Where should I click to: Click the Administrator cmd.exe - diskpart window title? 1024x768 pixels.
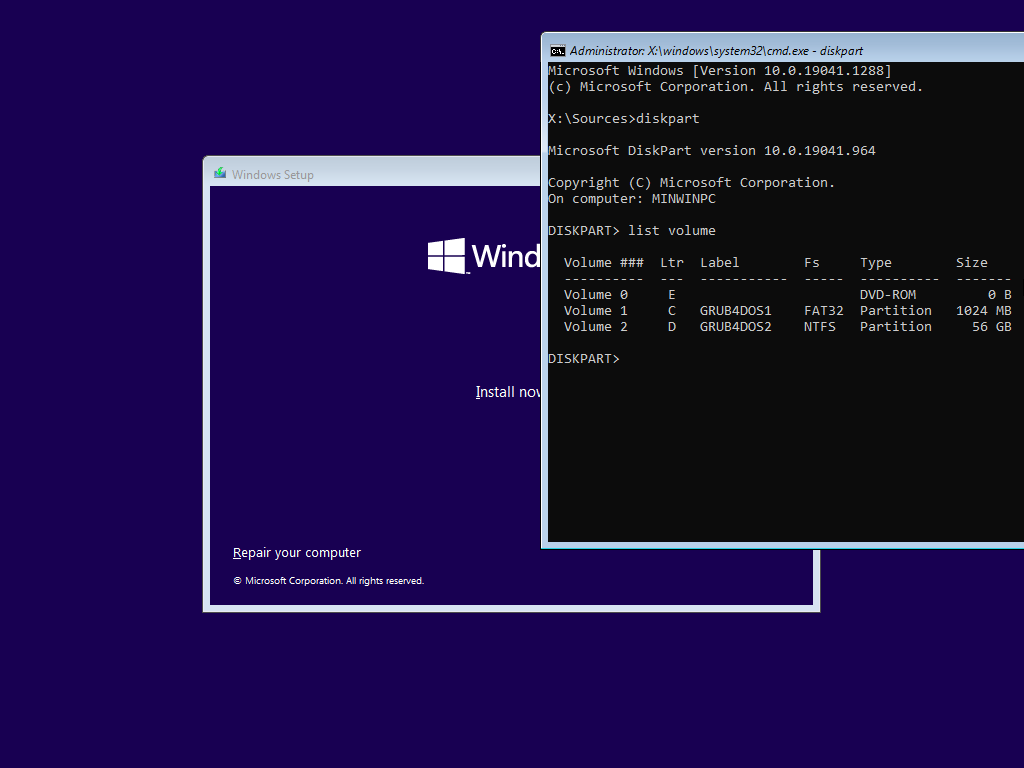coord(716,51)
